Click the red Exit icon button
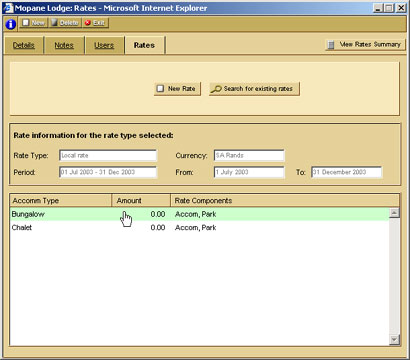 (95, 23)
